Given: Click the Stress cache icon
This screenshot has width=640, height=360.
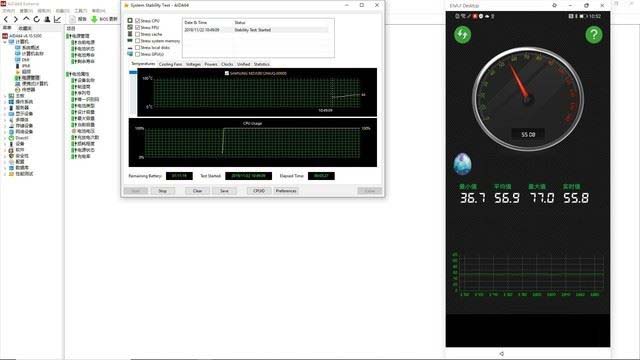Looking at the screenshot, I should tap(130, 34).
